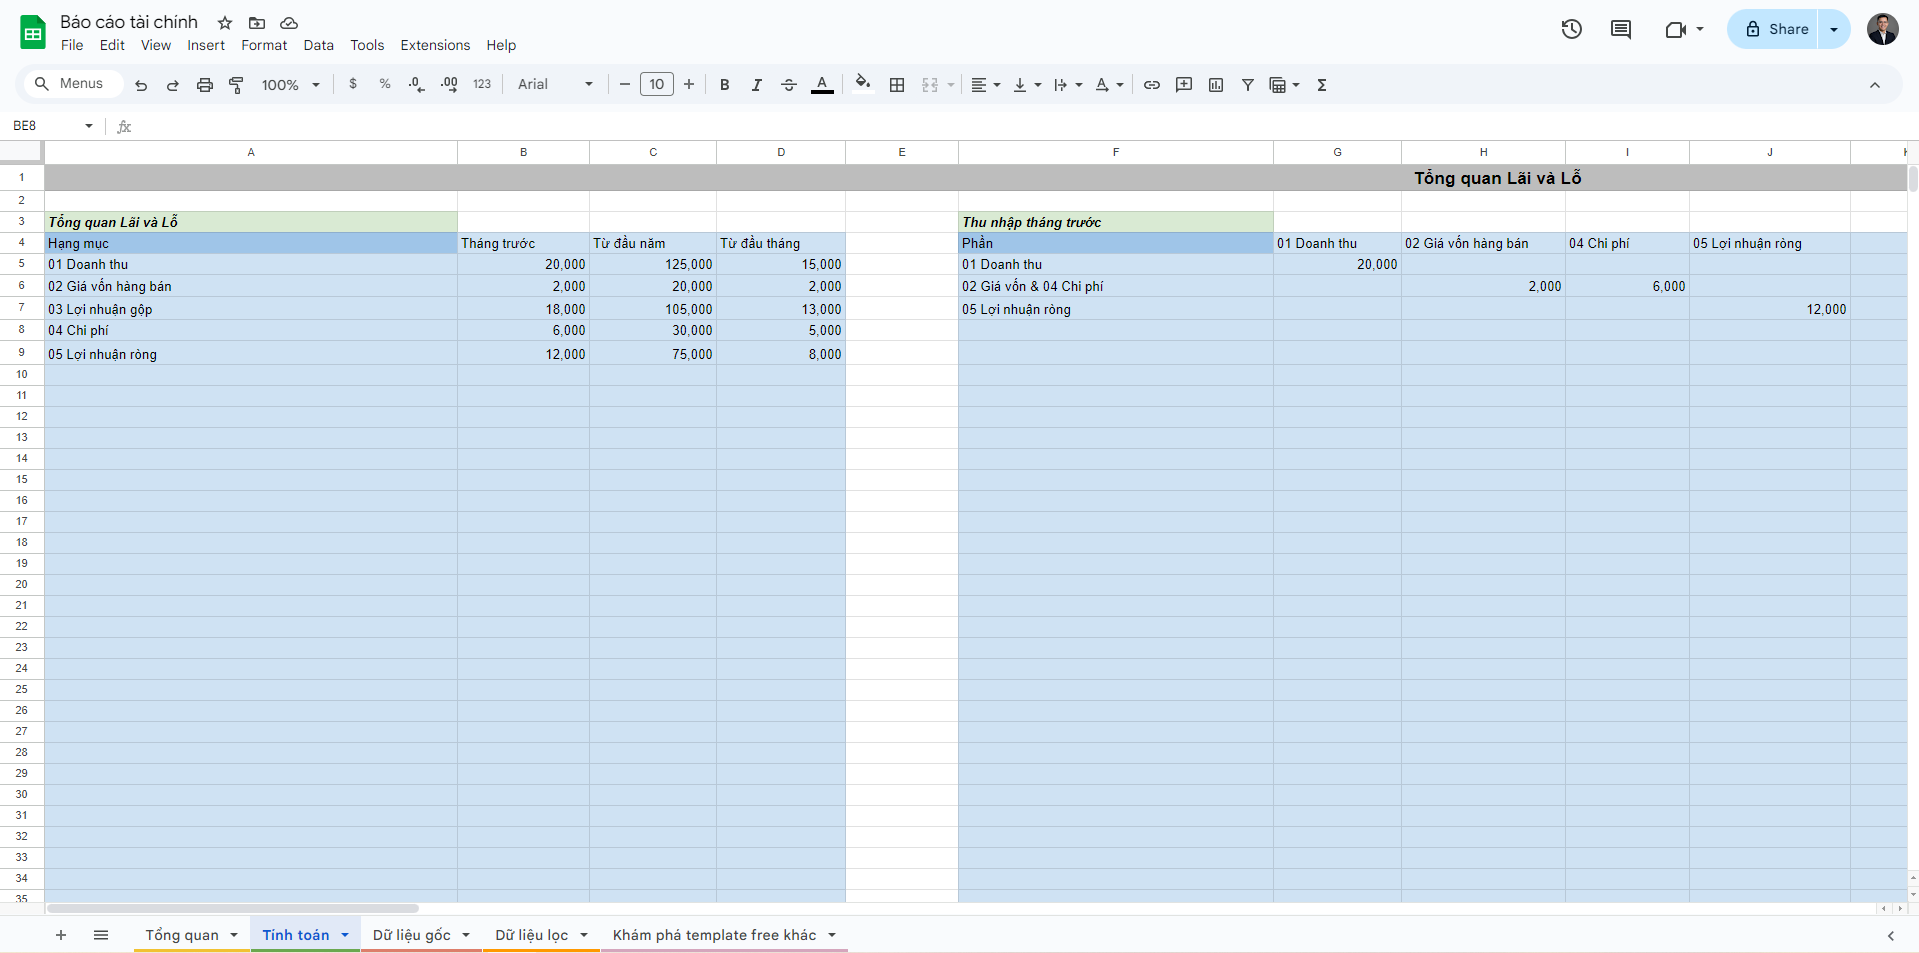
Task: Open the fill color picker
Action: point(863,85)
